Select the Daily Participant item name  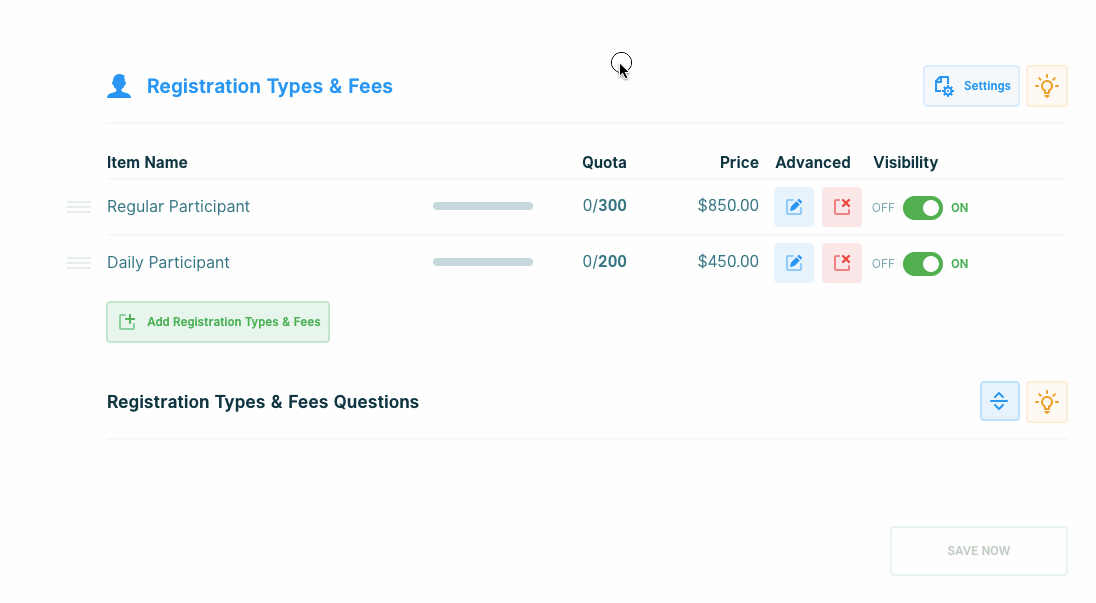(x=168, y=263)
